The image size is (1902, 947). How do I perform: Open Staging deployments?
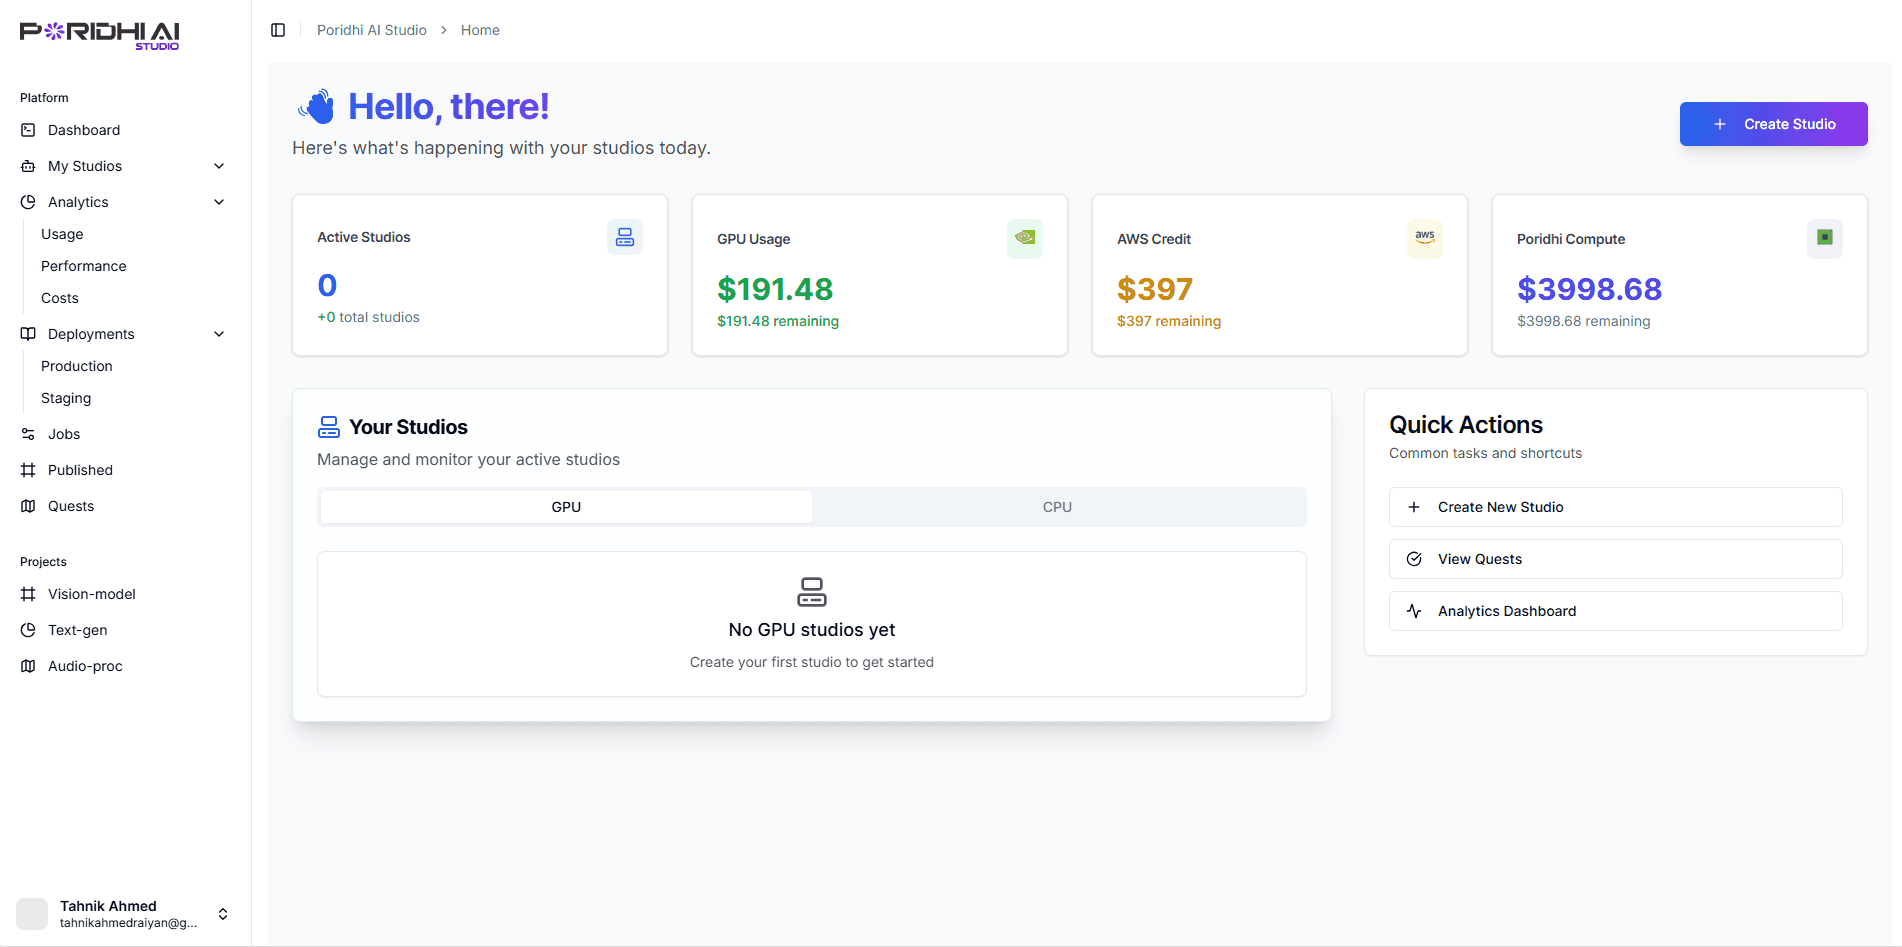(x=66, y=398)
